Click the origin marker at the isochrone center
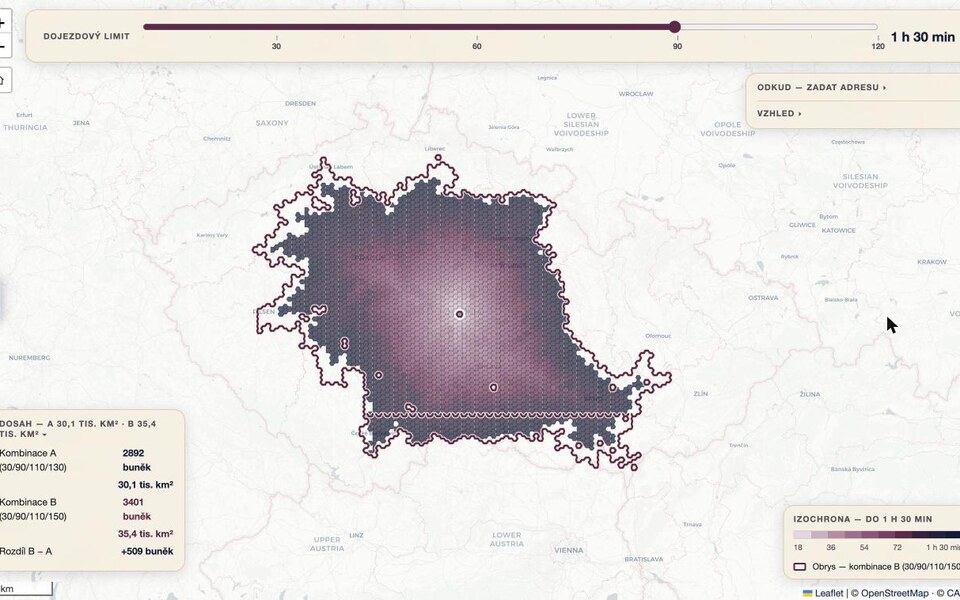 click(x=459, y=314)
